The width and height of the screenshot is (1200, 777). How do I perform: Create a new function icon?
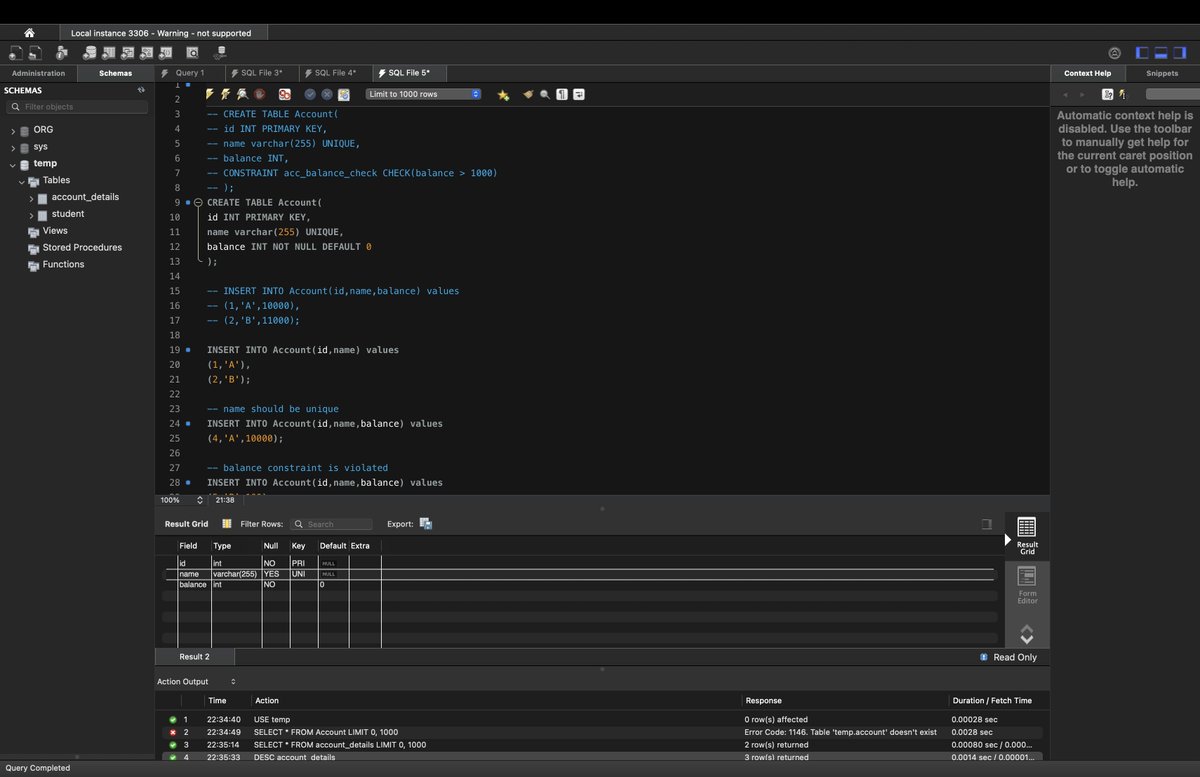(x=166, y=53)
